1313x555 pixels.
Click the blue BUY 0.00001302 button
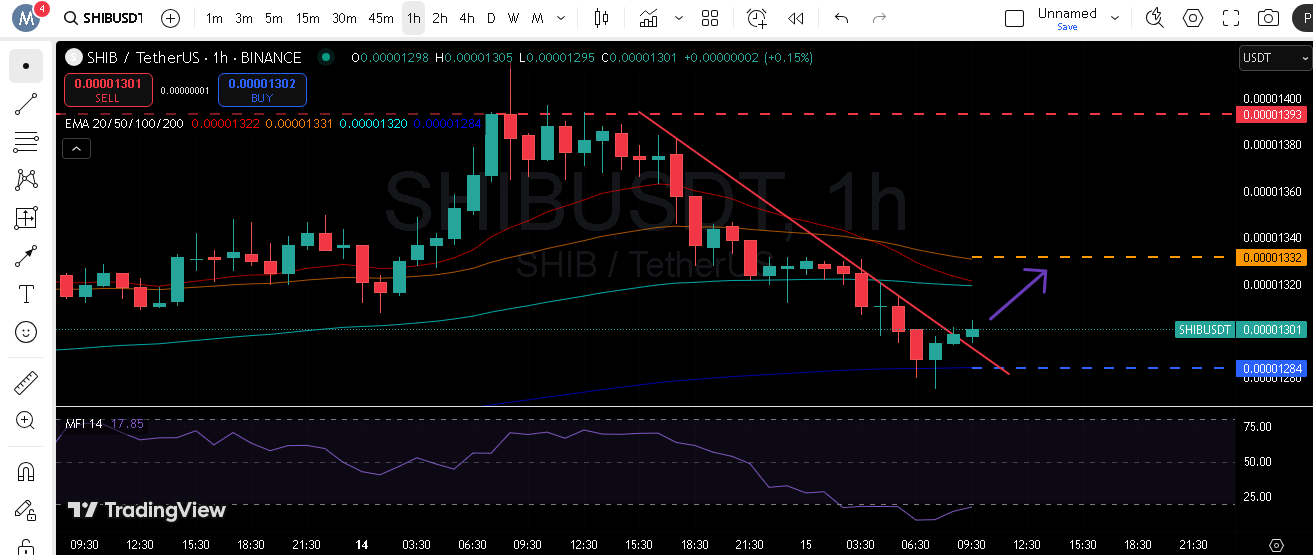coord(262,90)
